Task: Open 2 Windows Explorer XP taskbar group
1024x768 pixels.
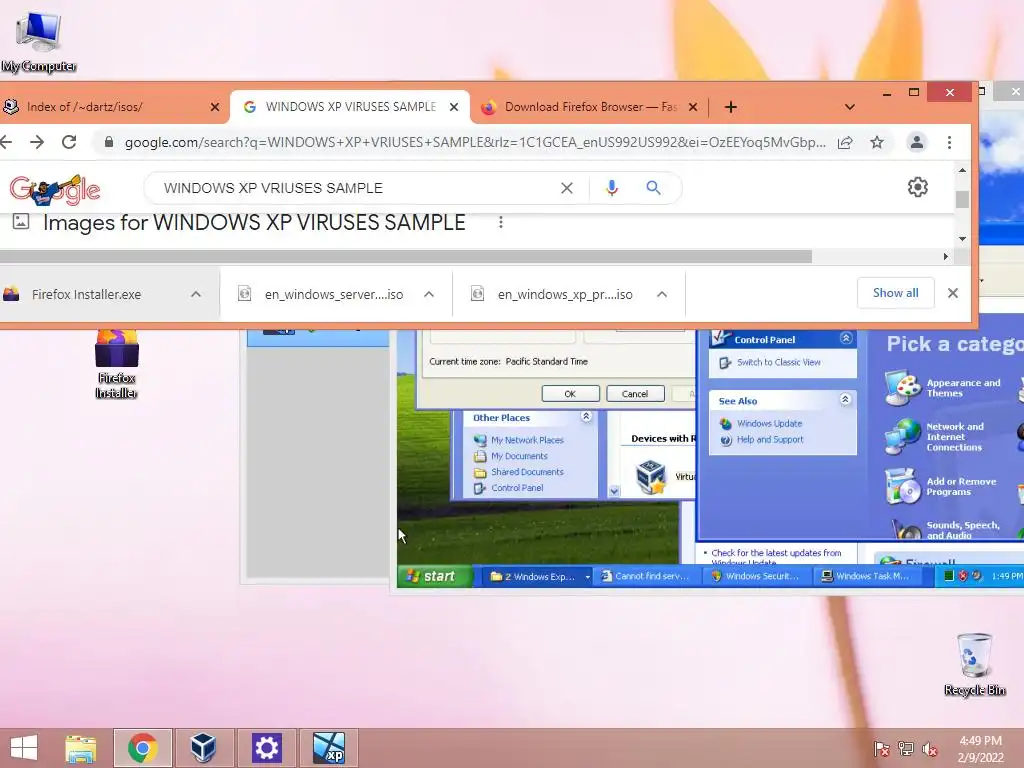Action: point(539,576)
